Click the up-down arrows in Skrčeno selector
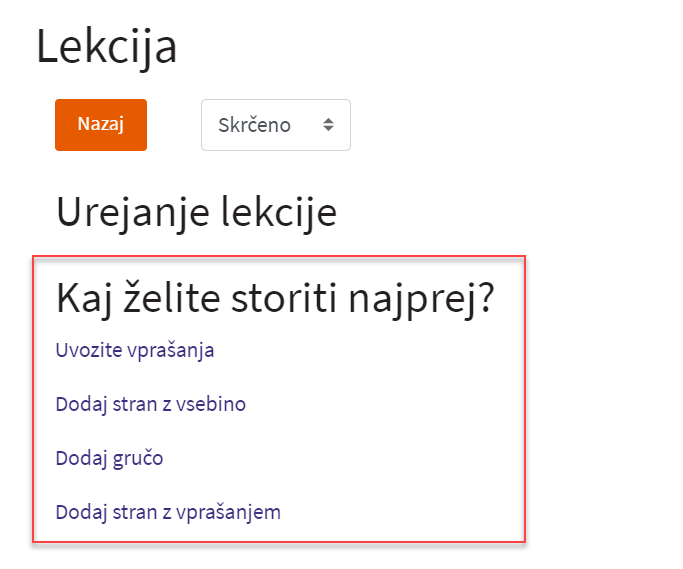The height and width of the screenshot is (569, 683). [328, 125]
